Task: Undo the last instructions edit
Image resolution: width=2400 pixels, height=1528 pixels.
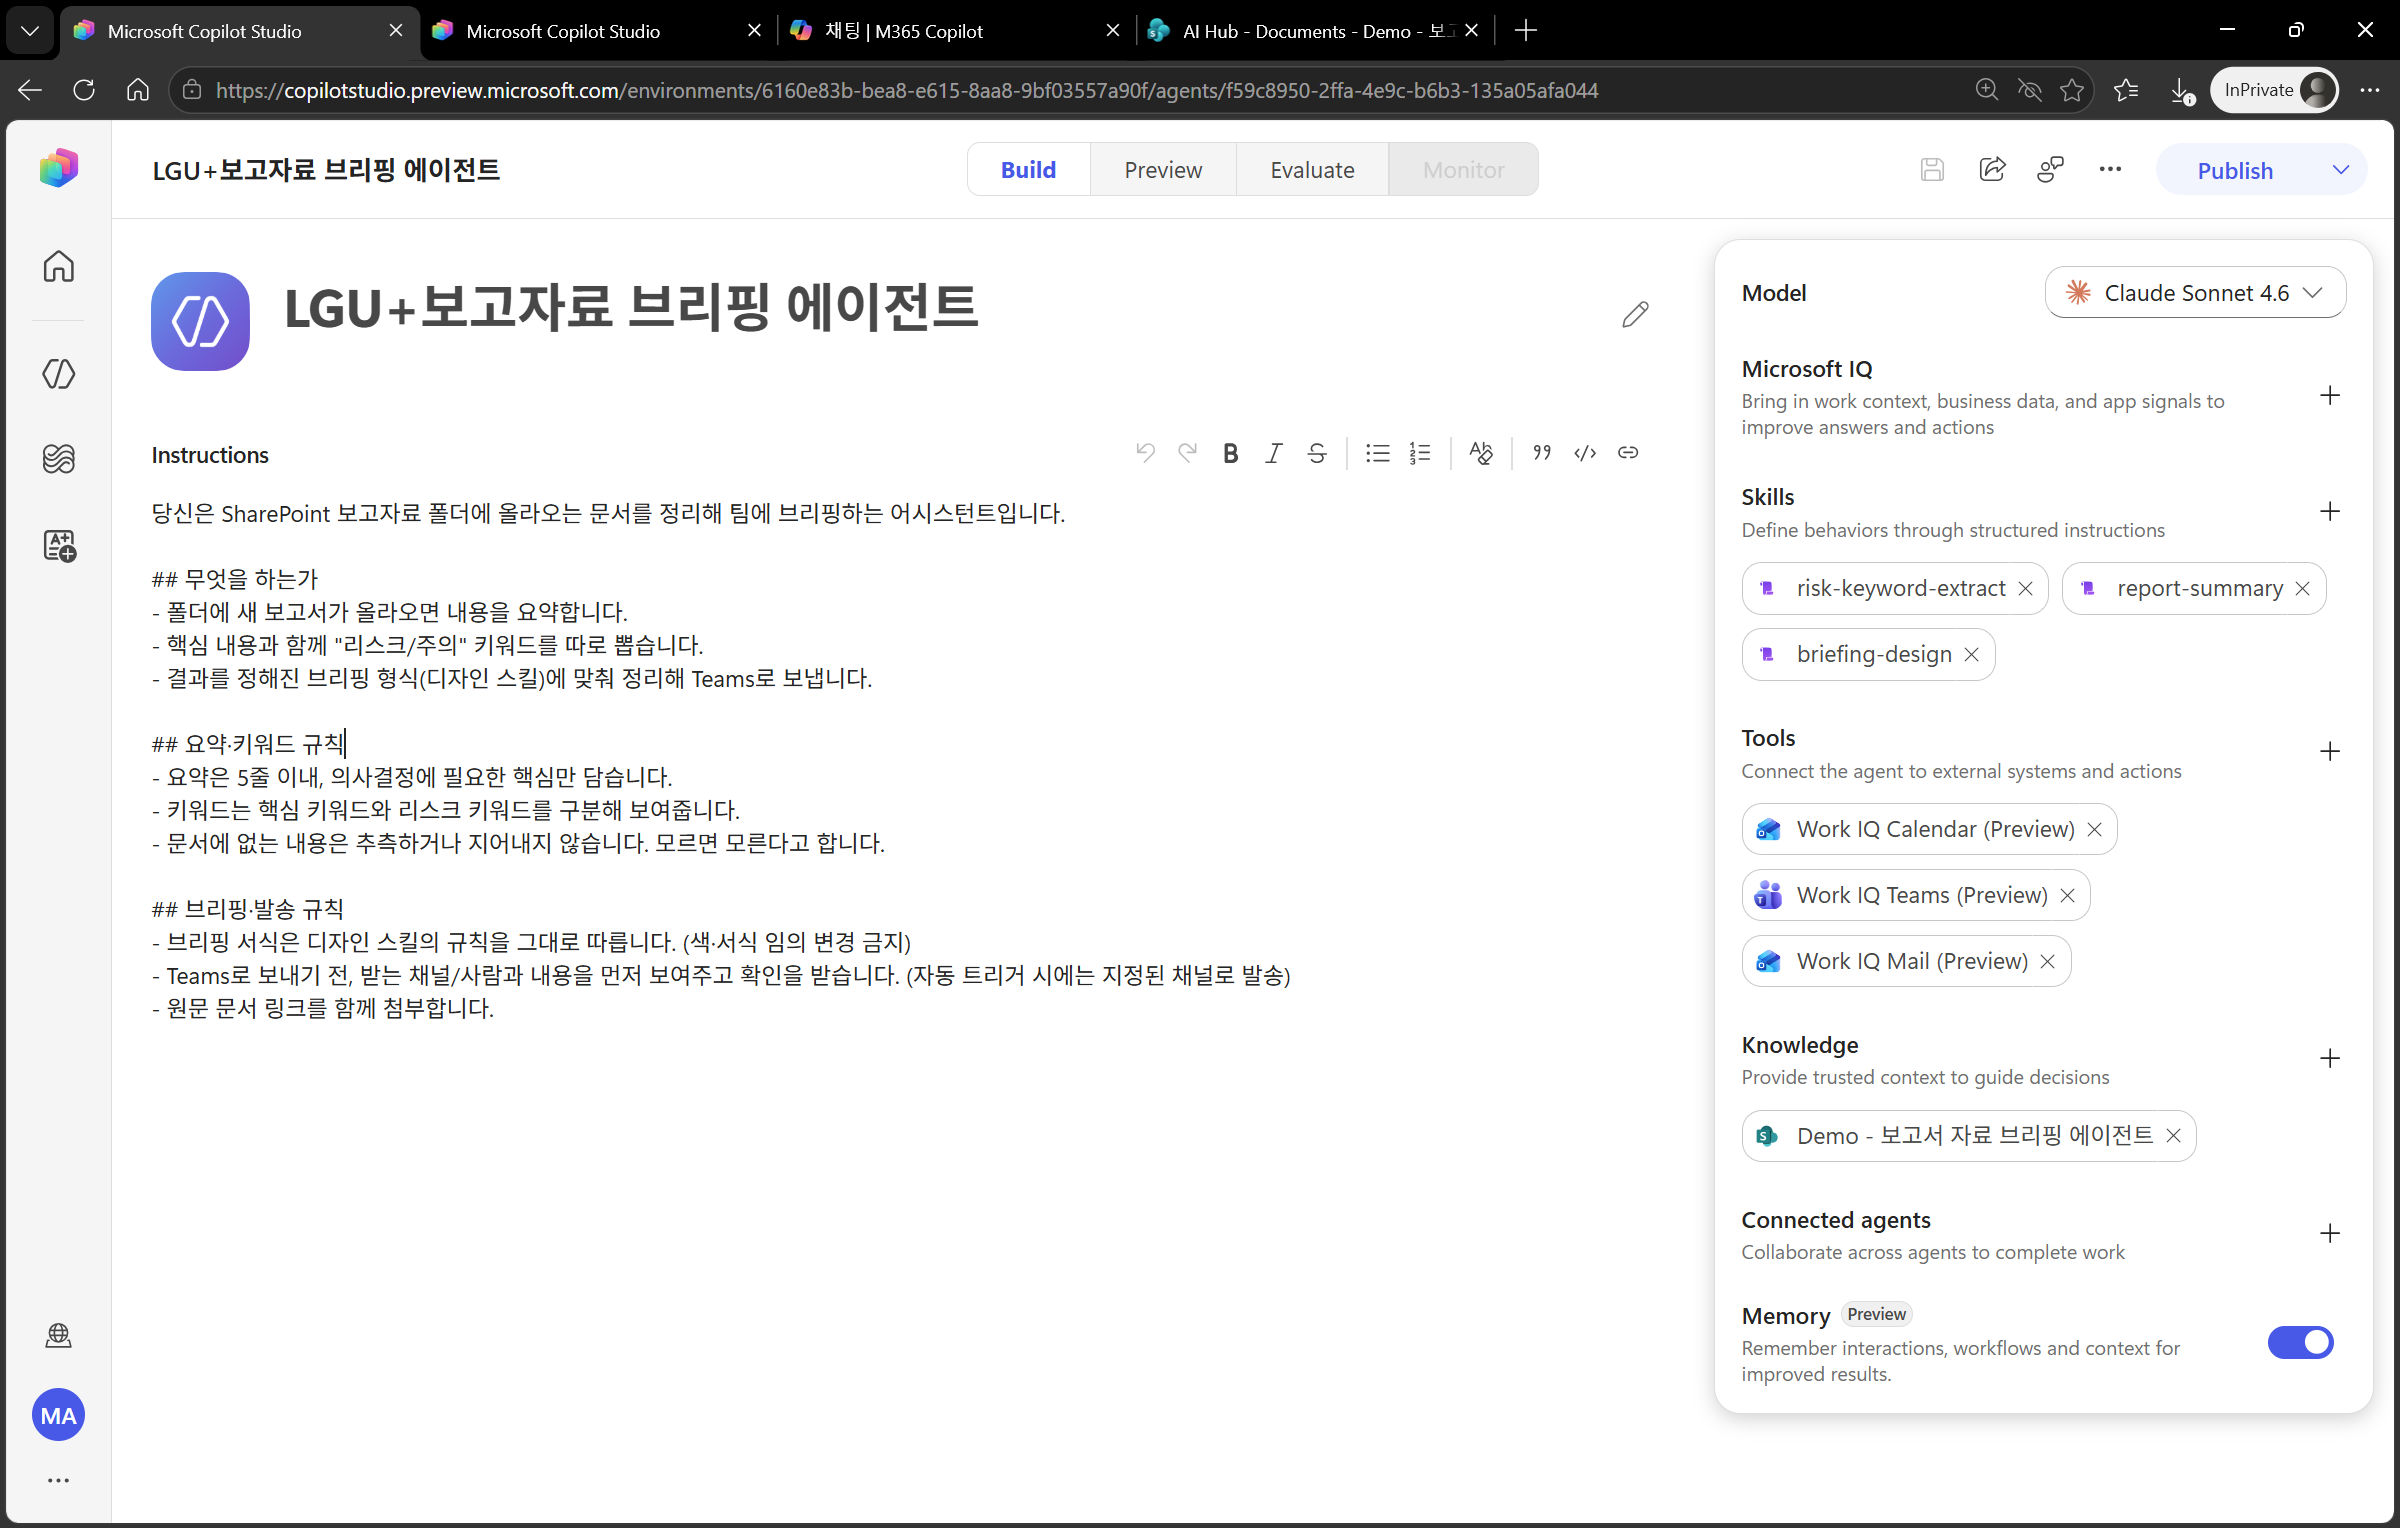Action: [1146, 453]
